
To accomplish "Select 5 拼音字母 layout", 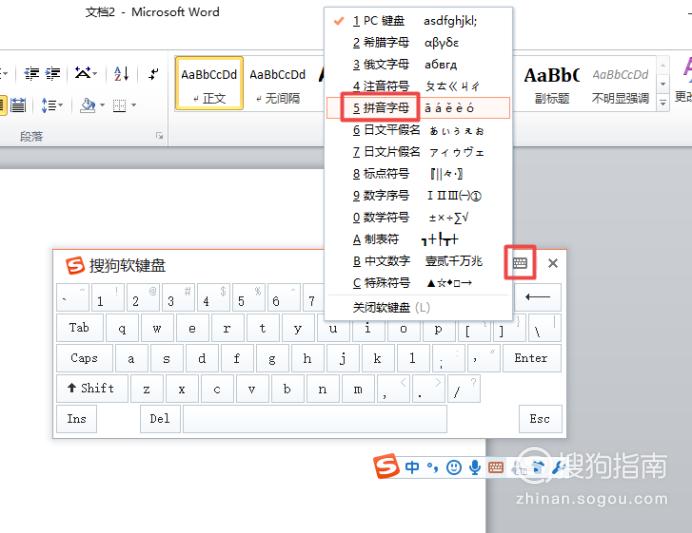I will (x=418, y=108).
